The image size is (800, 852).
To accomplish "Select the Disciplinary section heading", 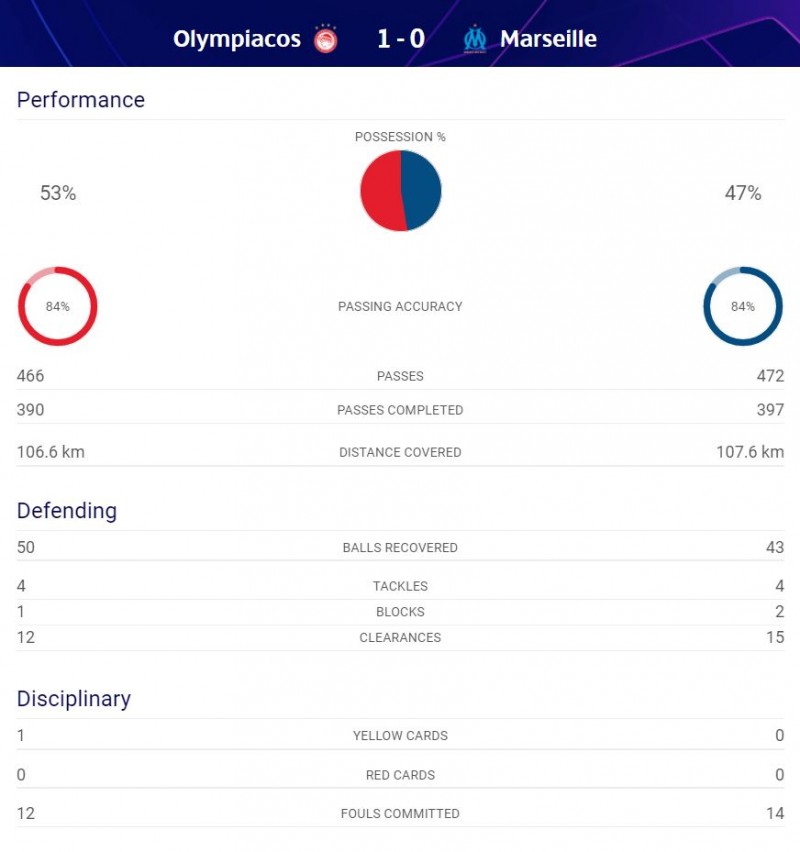I will coord(74,699).
